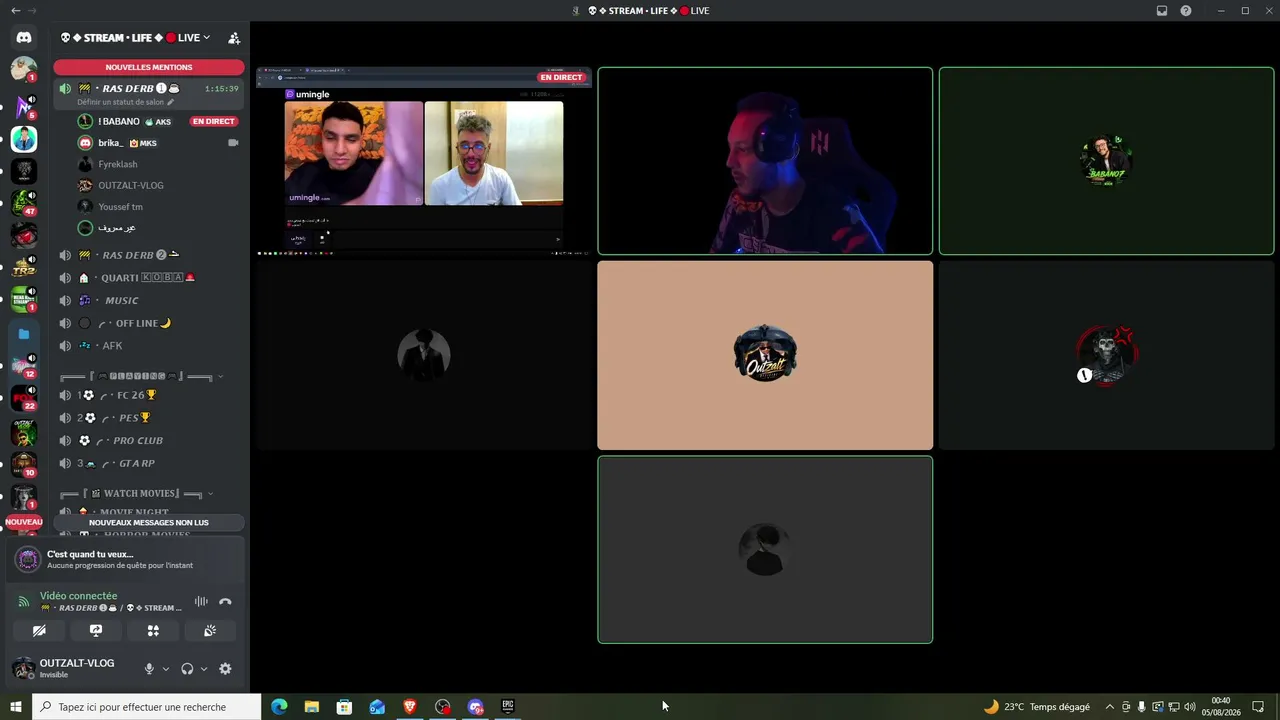Open the green connection signal icon
The width and height of the screenshot is (1280, 720).
[x=24, y=601]
